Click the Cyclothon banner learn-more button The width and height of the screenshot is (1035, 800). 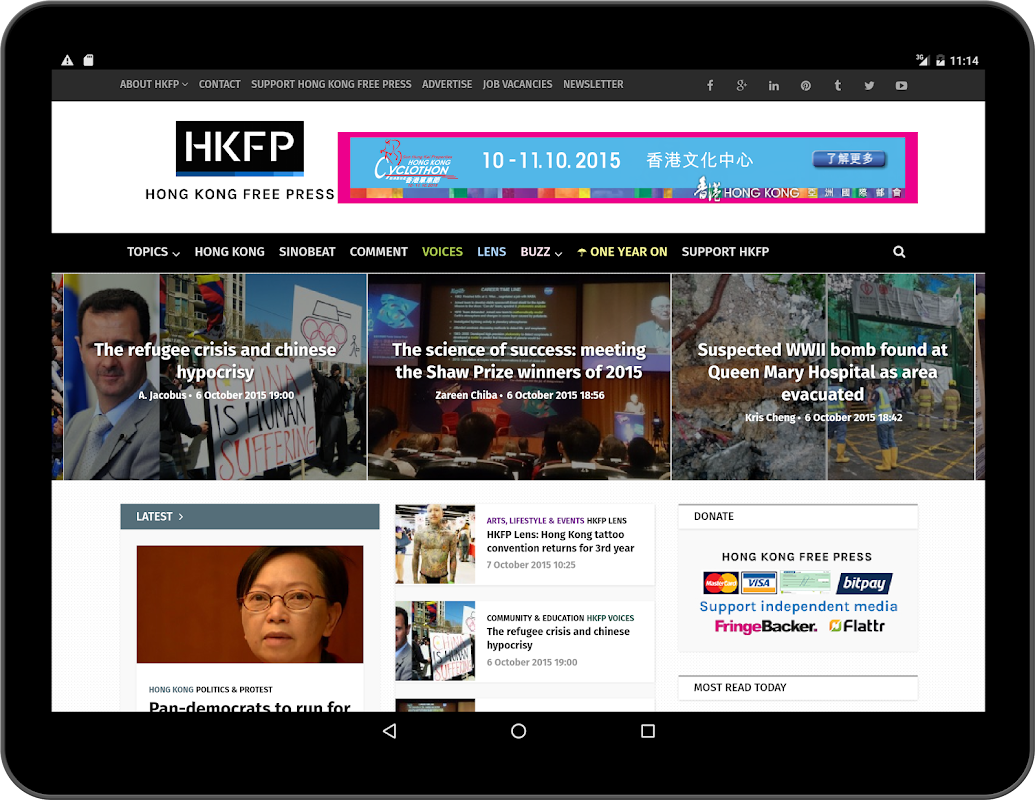(849, 159)
